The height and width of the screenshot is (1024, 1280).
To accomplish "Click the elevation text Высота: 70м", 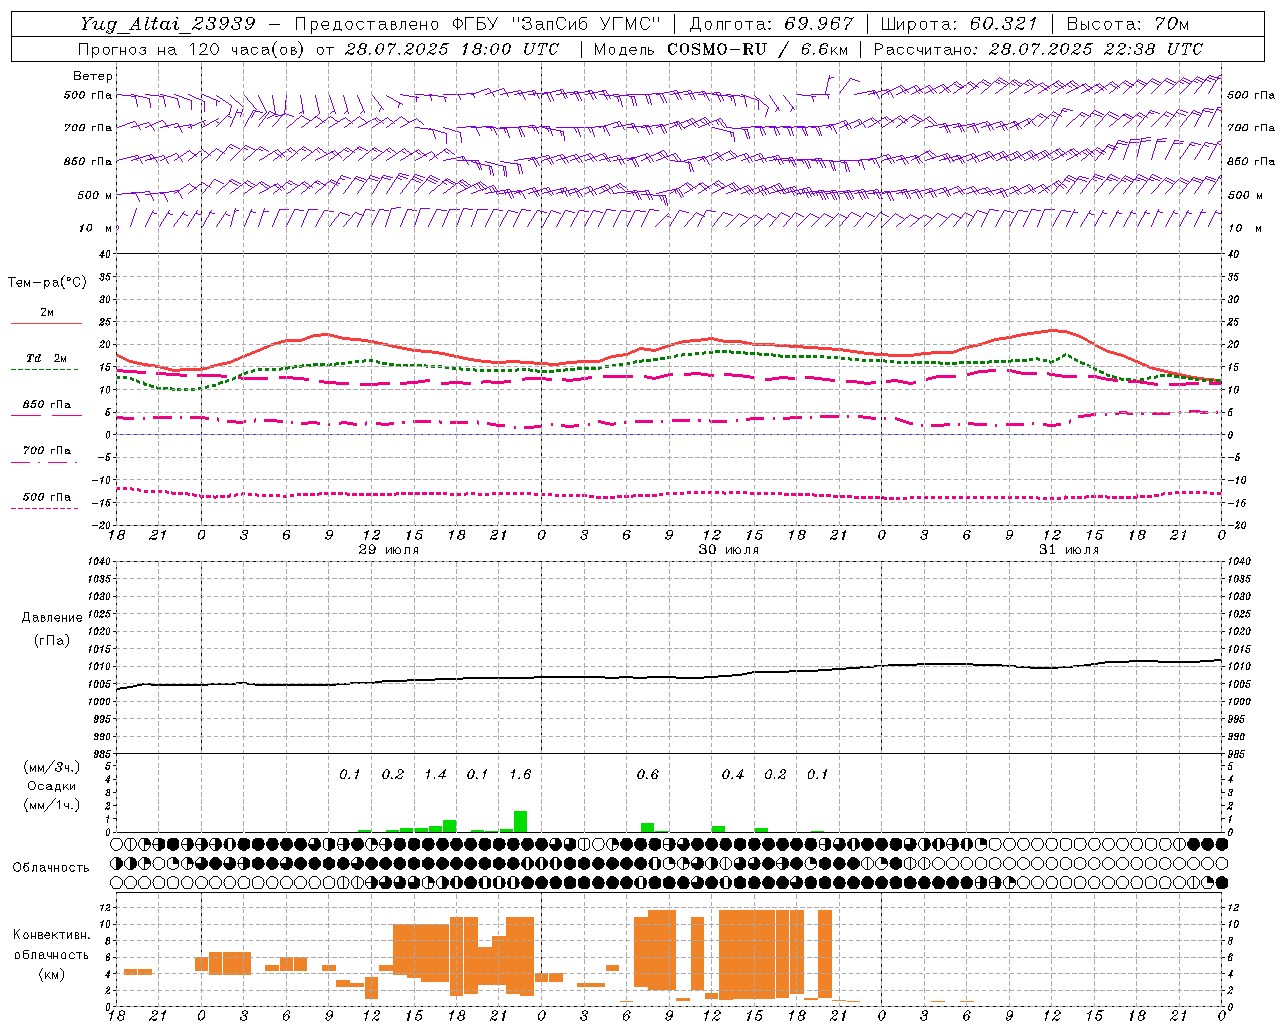I will 1128,24.
